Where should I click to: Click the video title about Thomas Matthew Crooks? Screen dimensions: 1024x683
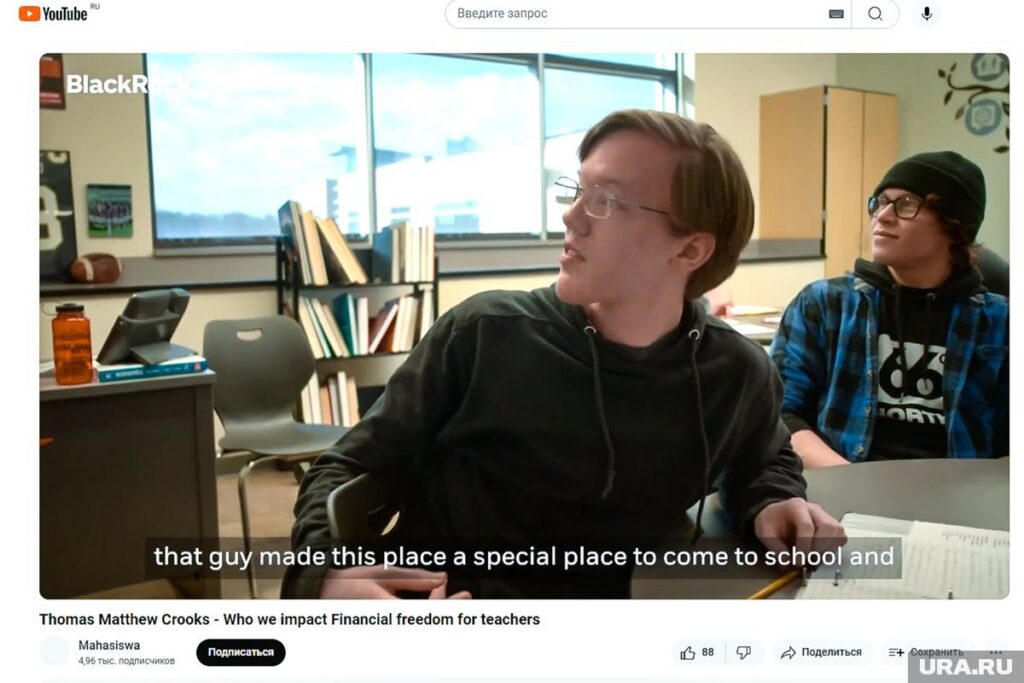point(289,619)
